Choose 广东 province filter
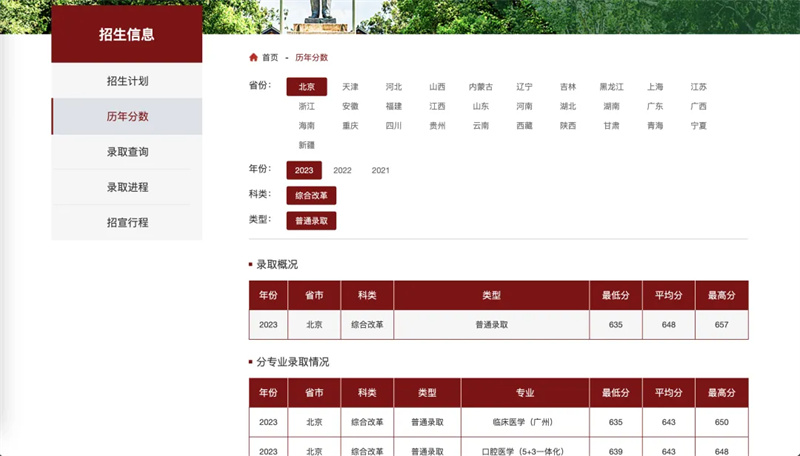This screenshot has width=800, height=456. 655,106
